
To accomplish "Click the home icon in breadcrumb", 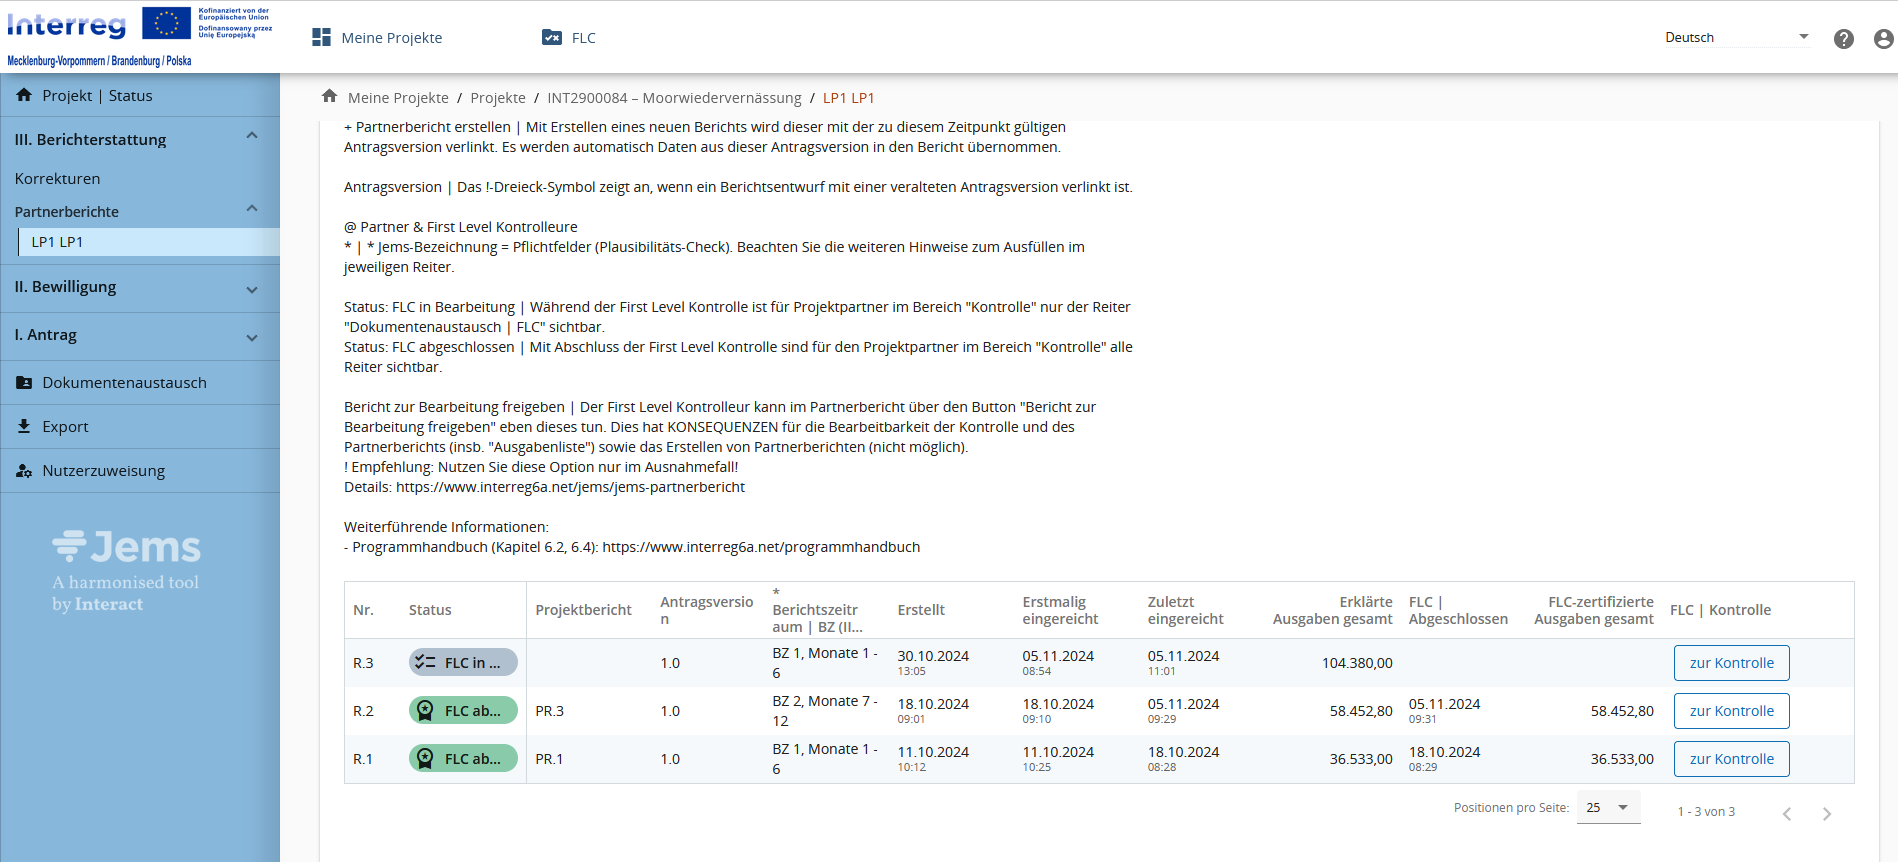I will click(x=329, y=97).
